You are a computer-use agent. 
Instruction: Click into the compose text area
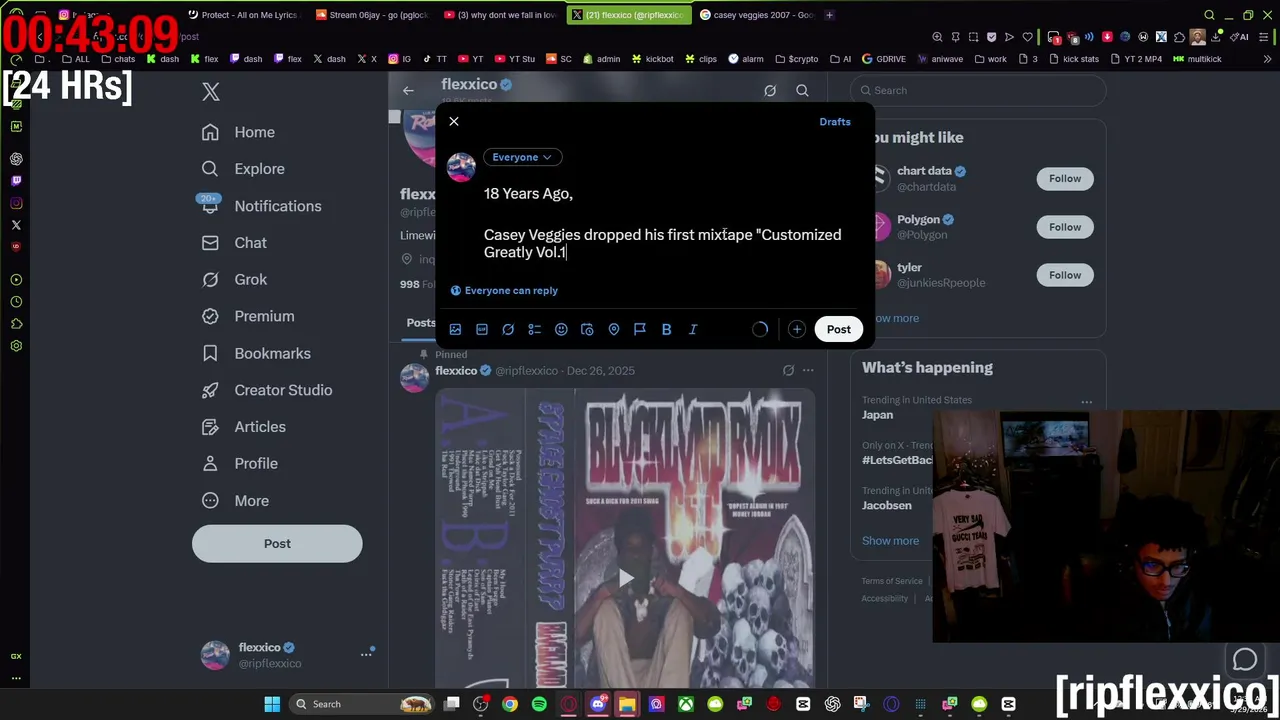pos(664,223)
